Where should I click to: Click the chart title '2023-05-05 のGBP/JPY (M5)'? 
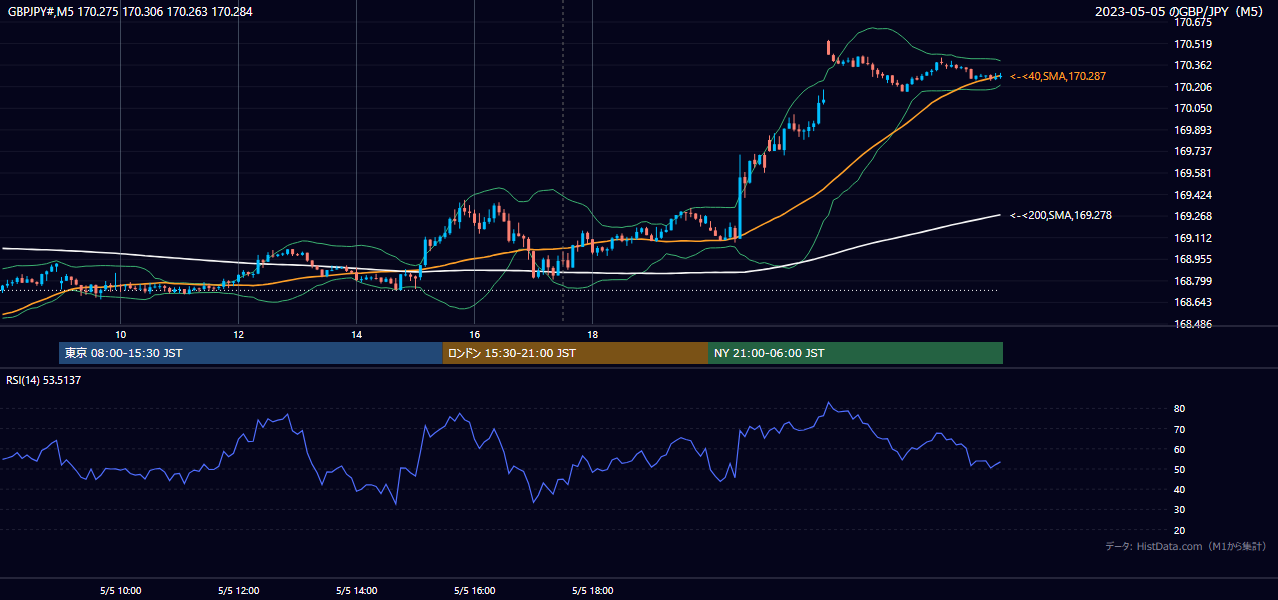point(1181,12)
